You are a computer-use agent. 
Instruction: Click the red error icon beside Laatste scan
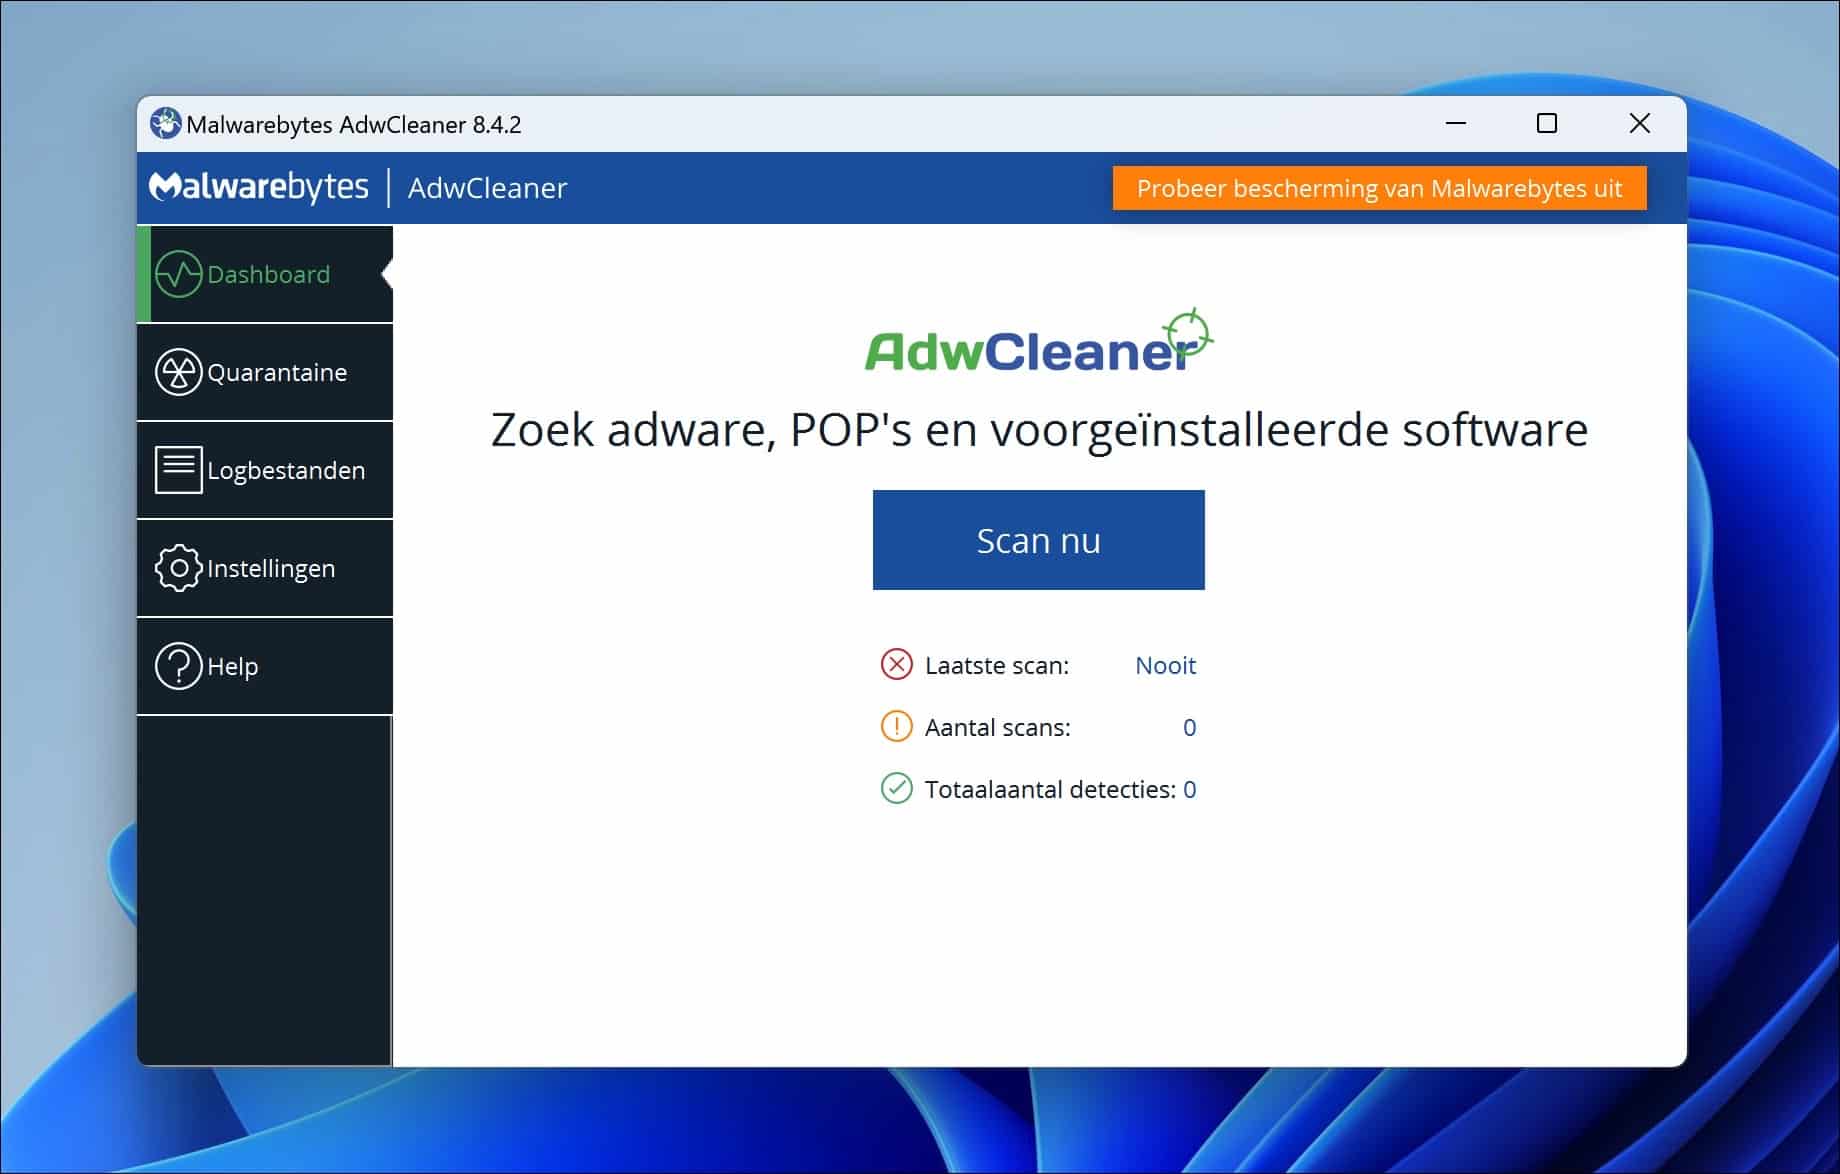click(x=897, y=664)
